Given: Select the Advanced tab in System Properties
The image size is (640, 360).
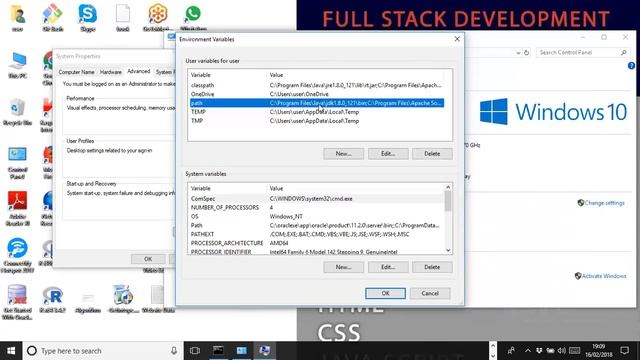Looking at the screenshot, I should 139,71.
